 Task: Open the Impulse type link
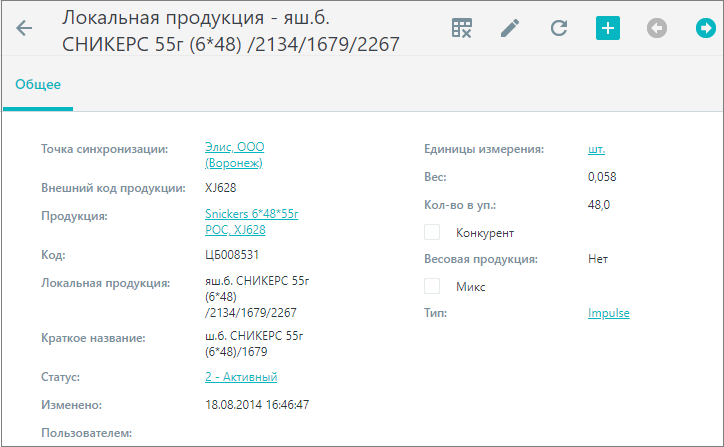tap(609, 313)
